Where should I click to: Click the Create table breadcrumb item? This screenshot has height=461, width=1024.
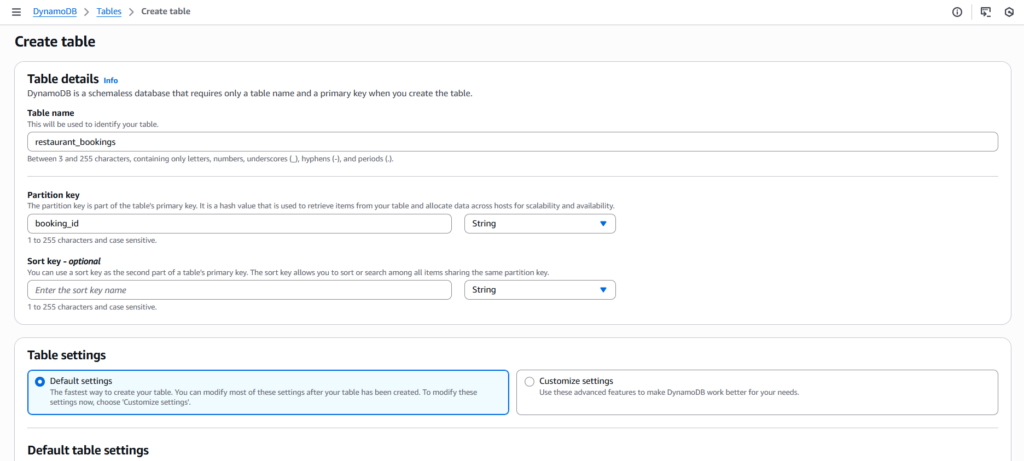pyautogui.click(x=165, y=12)
